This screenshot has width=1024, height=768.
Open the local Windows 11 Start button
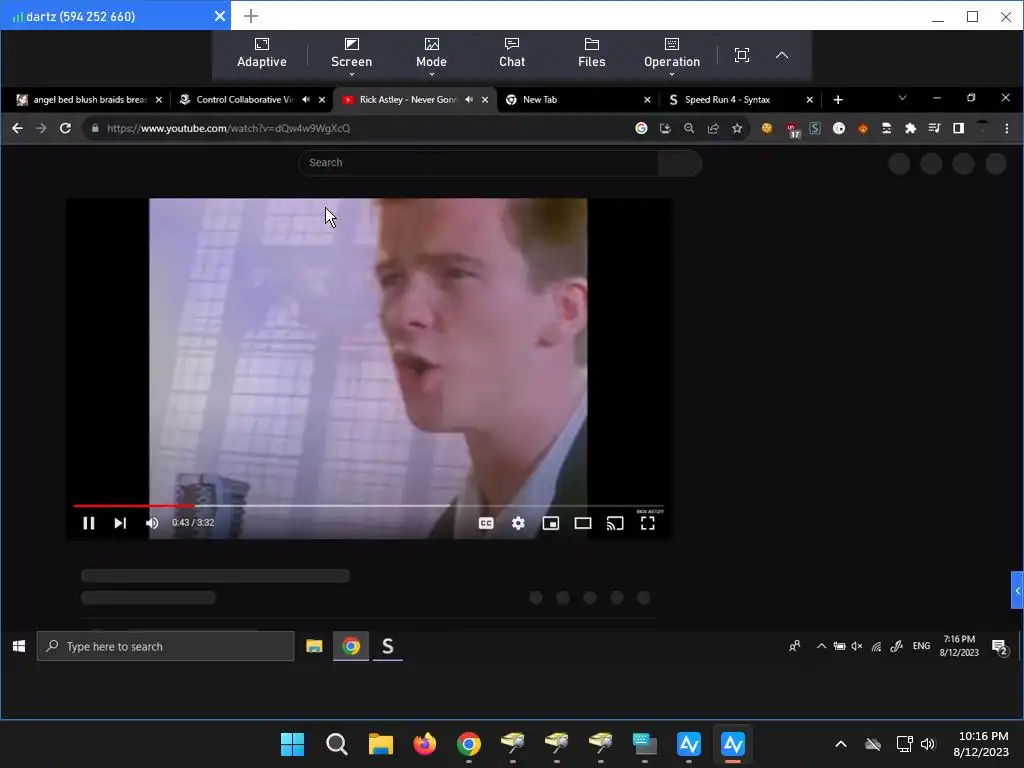click(x=292, y=744)
